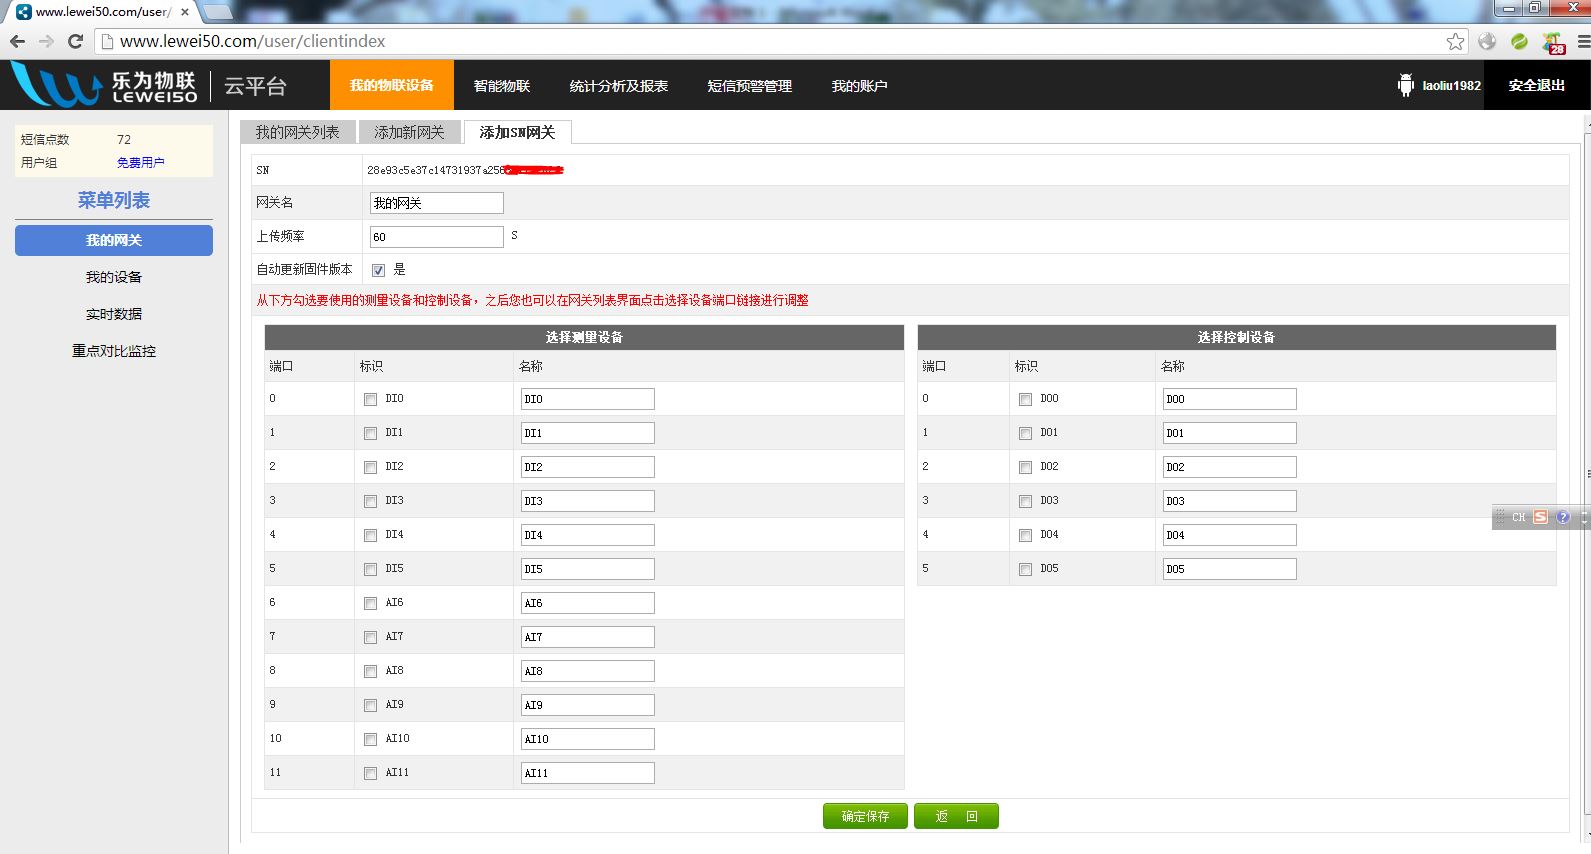
Task: Click the browser back arrow
Action: coord(18,41)
